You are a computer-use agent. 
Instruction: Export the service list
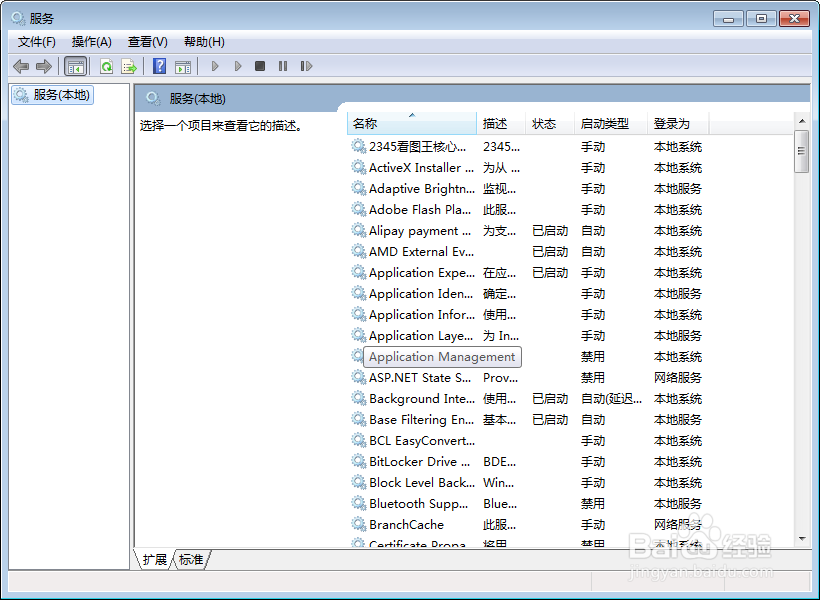129,66
